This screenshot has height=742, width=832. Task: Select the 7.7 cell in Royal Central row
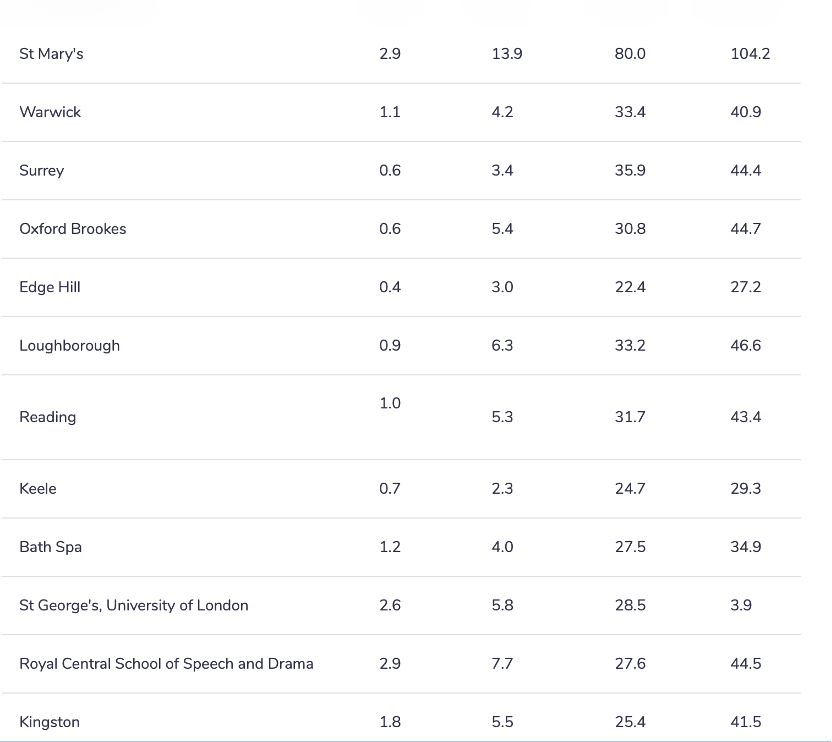click(x=502, y=664)
